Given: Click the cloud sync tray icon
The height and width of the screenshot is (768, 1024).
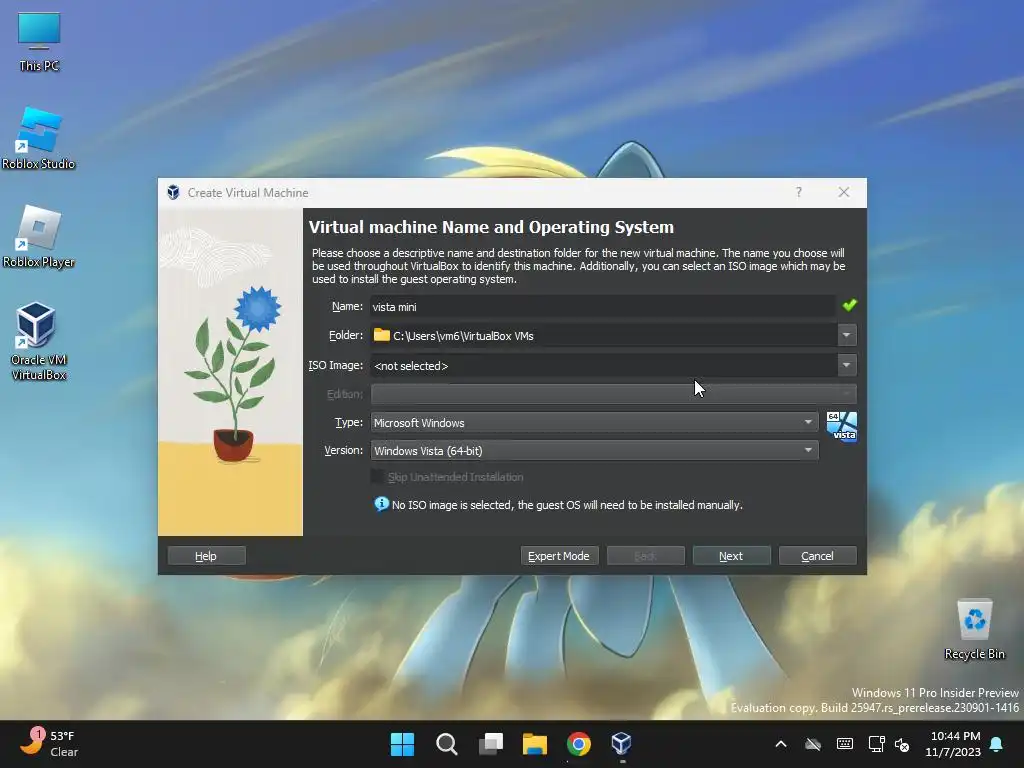Looking at the screenshot, I should 812,744.
